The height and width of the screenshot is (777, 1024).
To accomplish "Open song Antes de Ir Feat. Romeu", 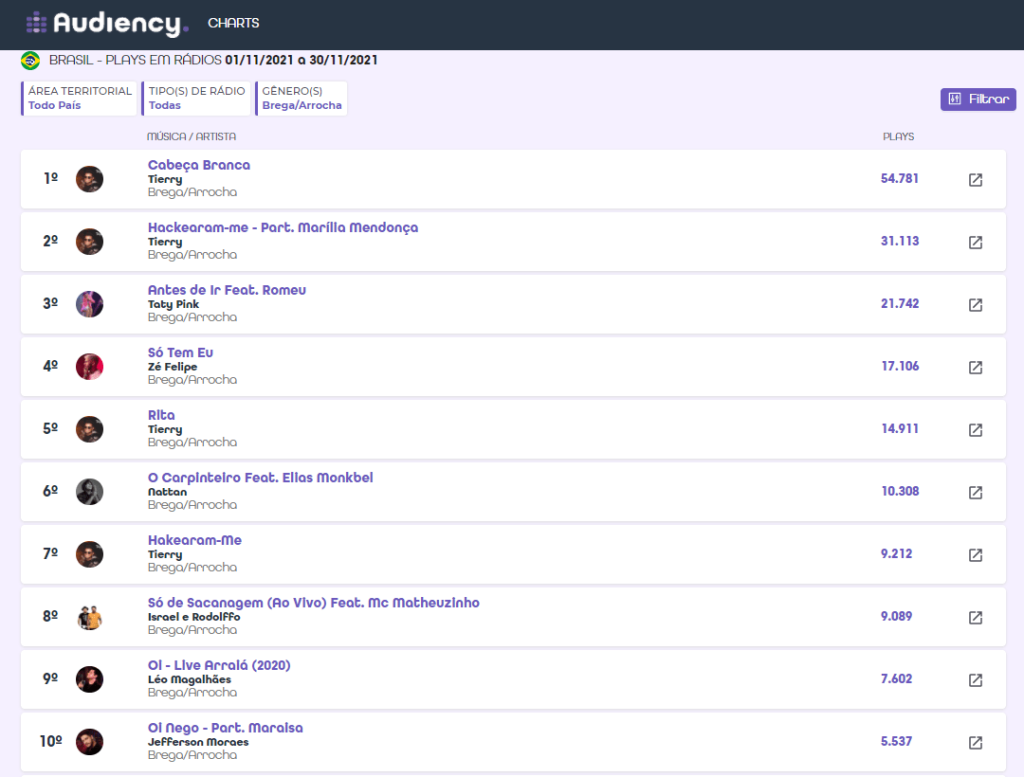I will pyautogui.click(x=227, y=290).
